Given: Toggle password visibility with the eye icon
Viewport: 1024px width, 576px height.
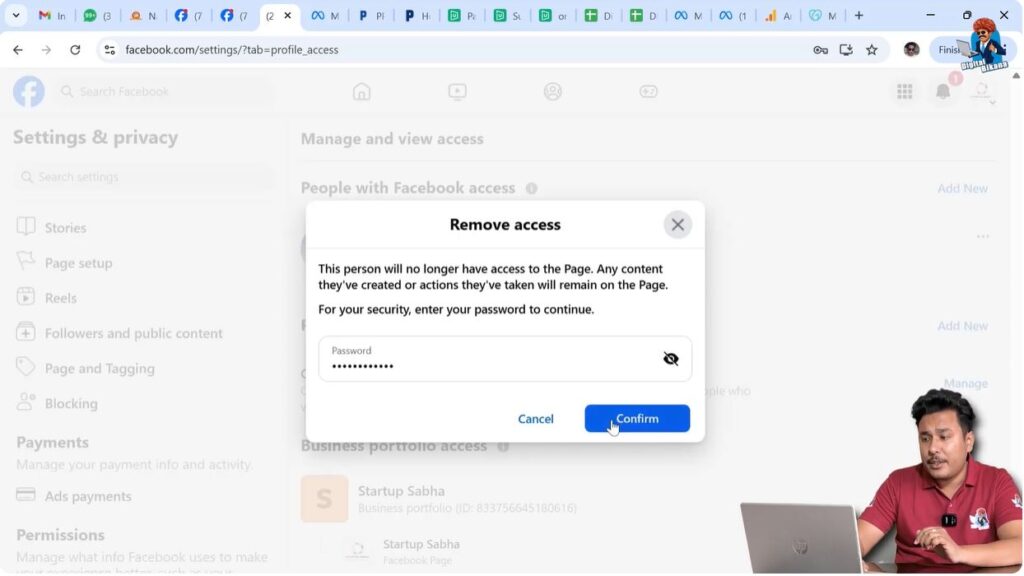Looking at the screenshot, I should coord(671,358).
